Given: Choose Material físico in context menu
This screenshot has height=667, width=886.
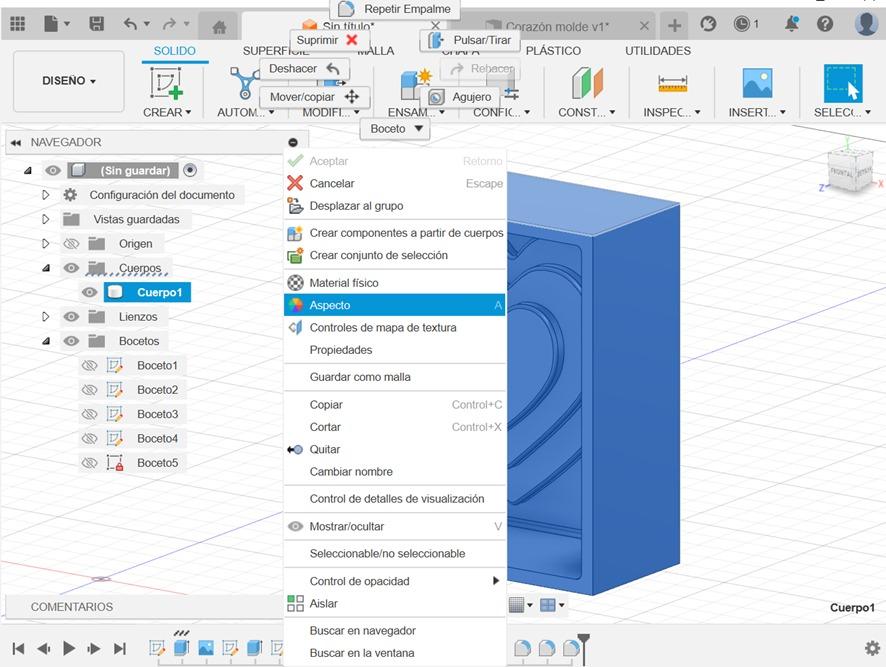Looking at the screenshot, I should [394, 283].
